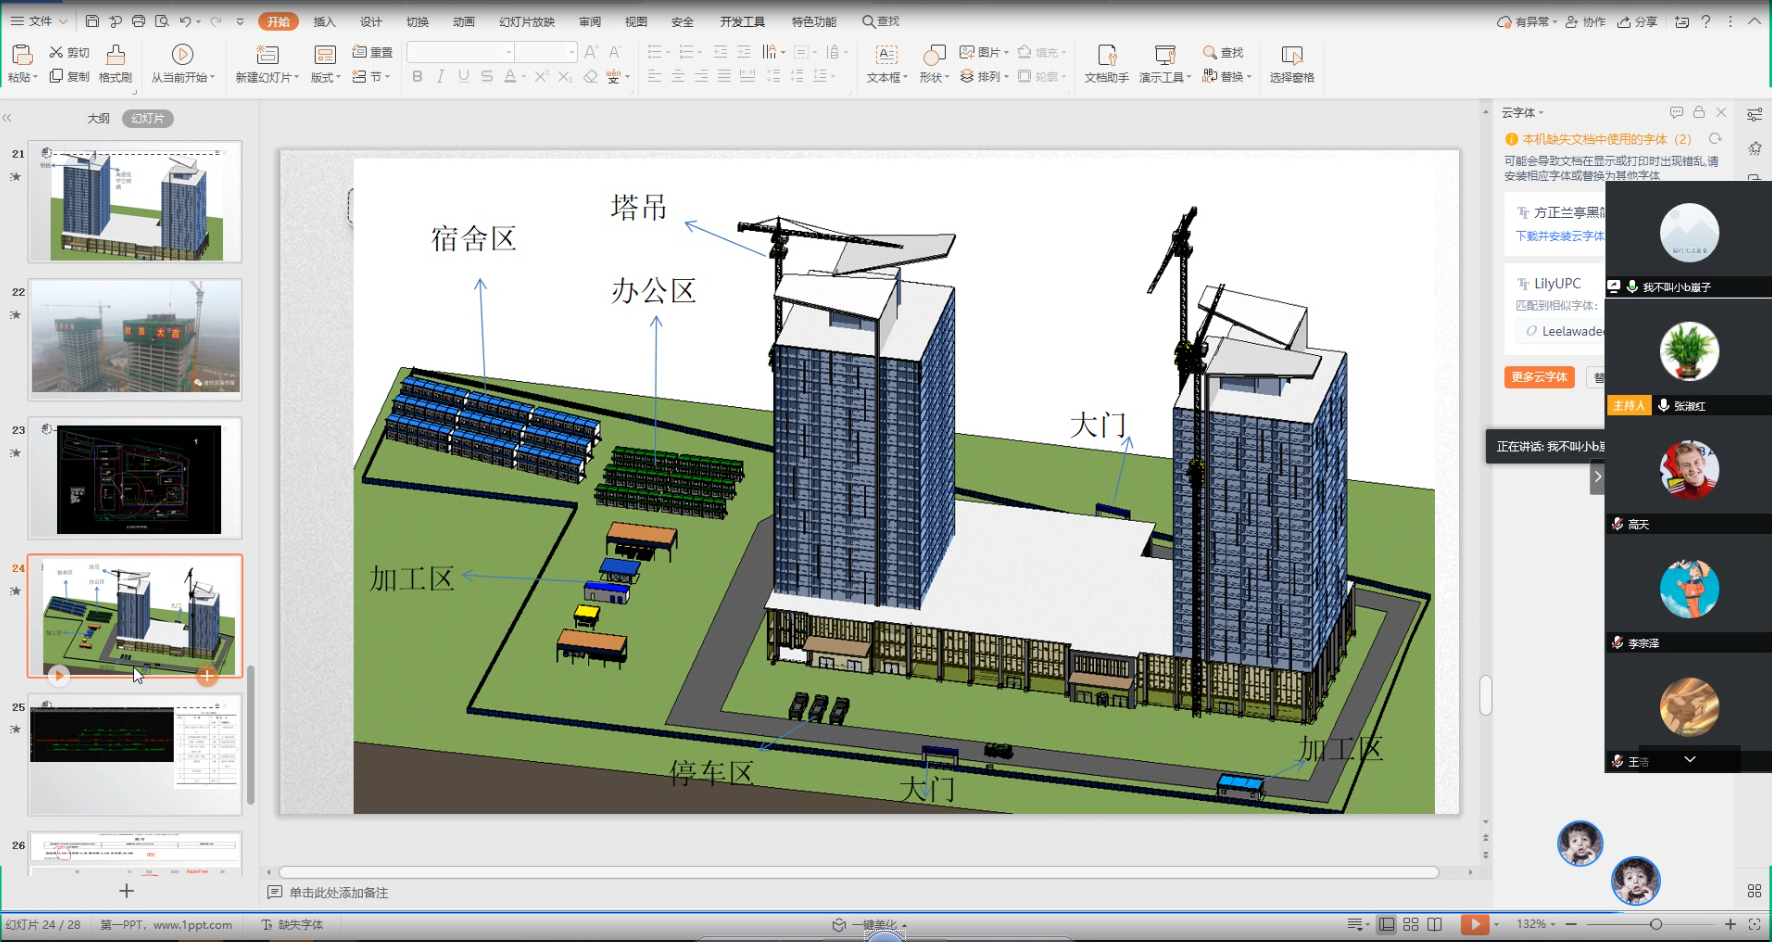
Task: Click the Format Painter (格式刷) icon
Action: [116, 55]
